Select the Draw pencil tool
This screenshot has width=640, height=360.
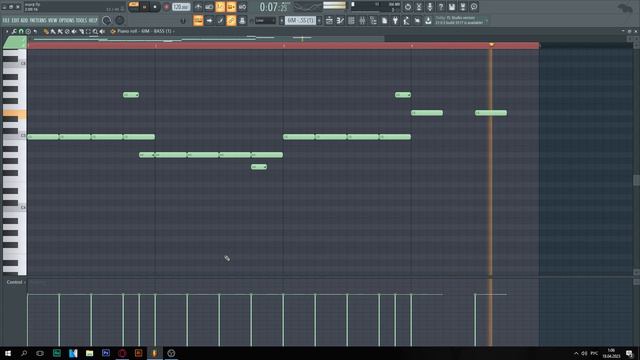(46, 31)
